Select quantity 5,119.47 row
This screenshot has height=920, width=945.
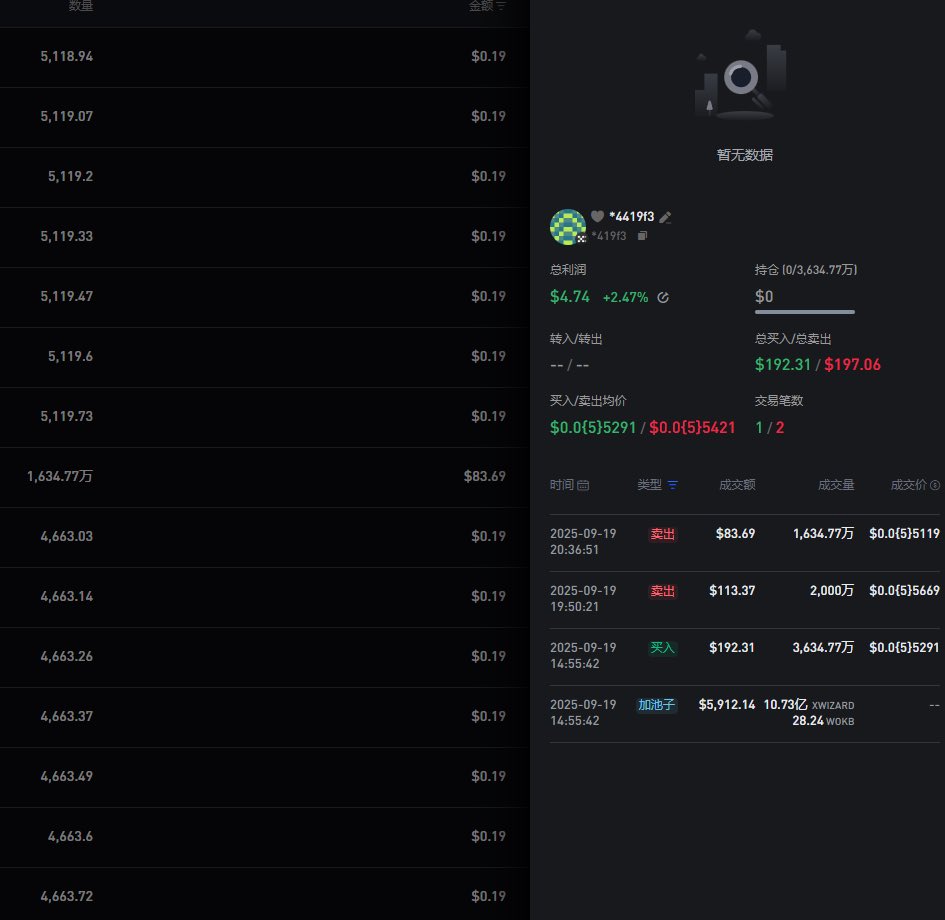(x=67, y=296)
